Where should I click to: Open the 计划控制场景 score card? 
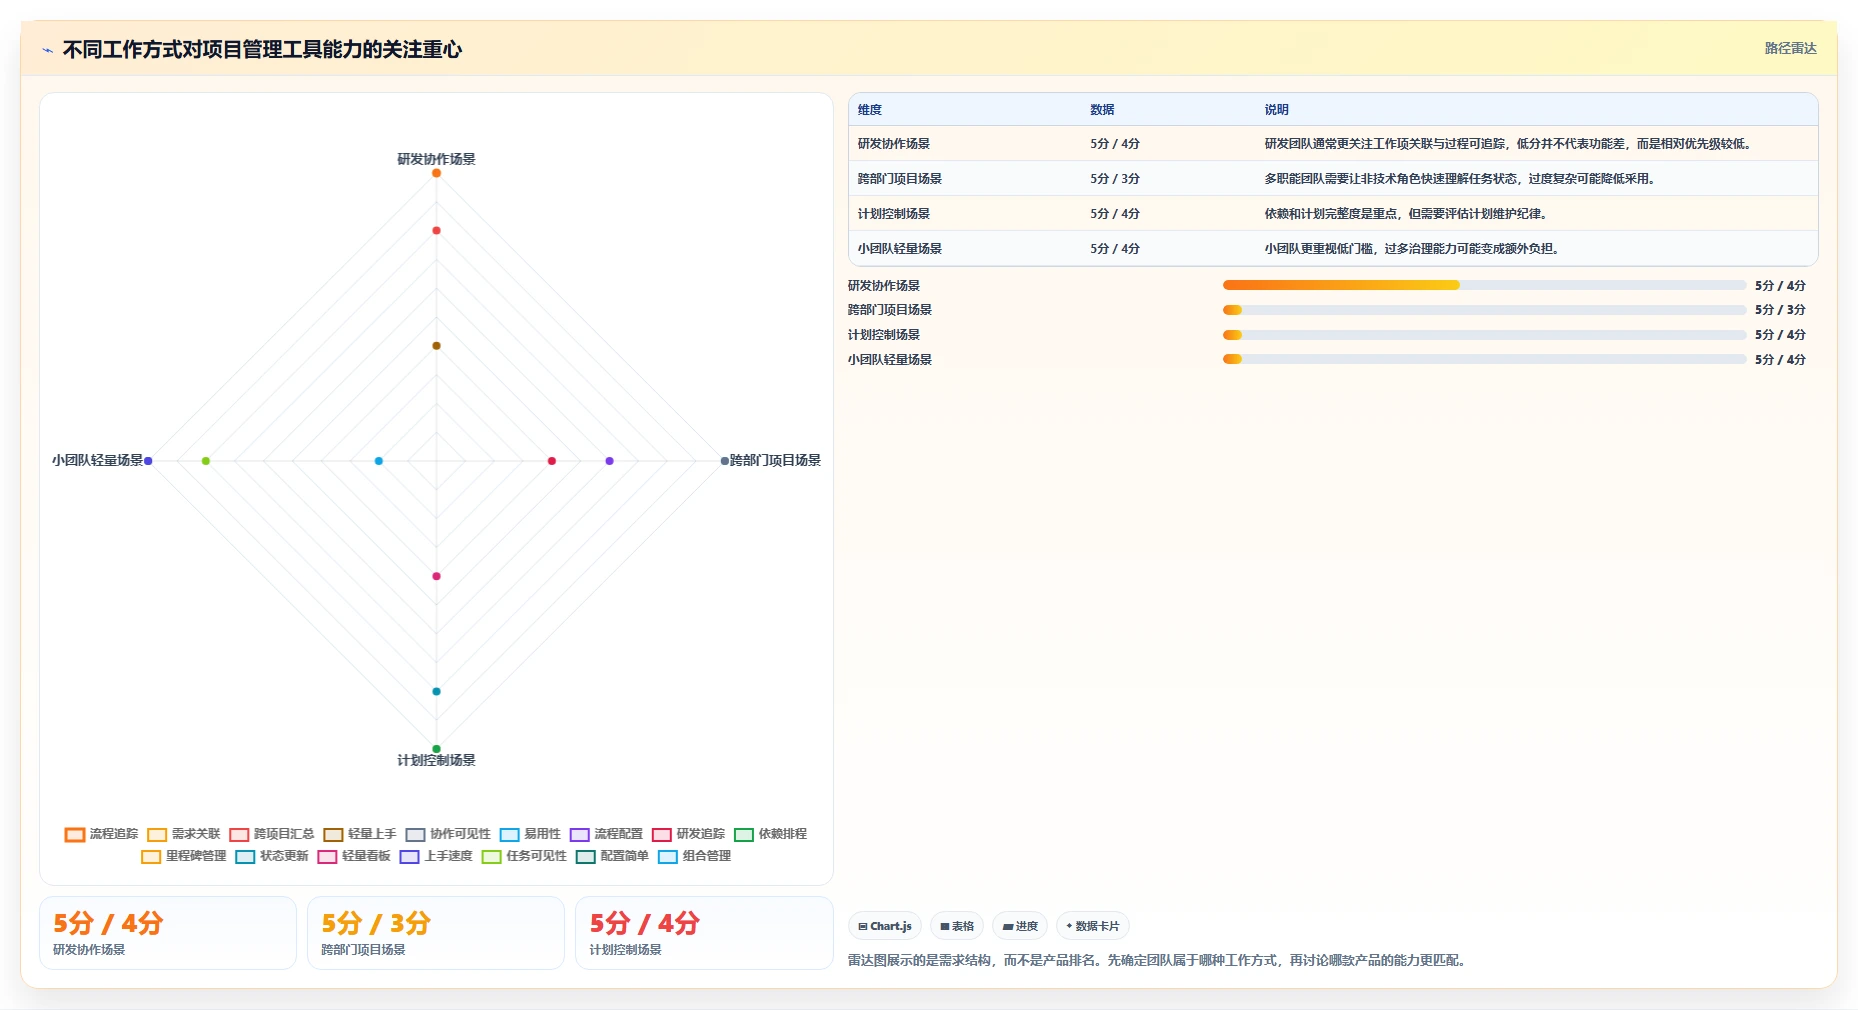point(704,933)
